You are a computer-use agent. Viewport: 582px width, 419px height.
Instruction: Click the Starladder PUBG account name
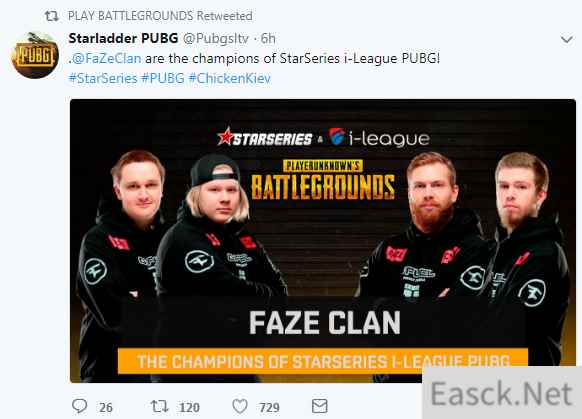(123, 38)
